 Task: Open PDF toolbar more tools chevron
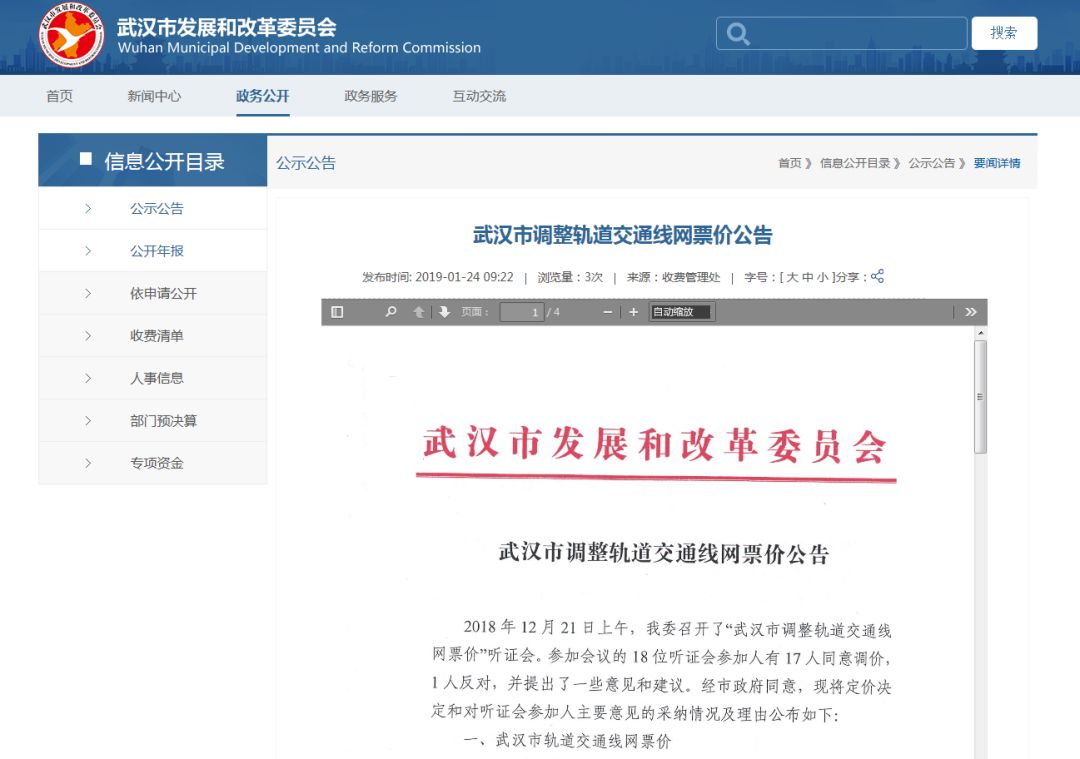coord(970,312)
